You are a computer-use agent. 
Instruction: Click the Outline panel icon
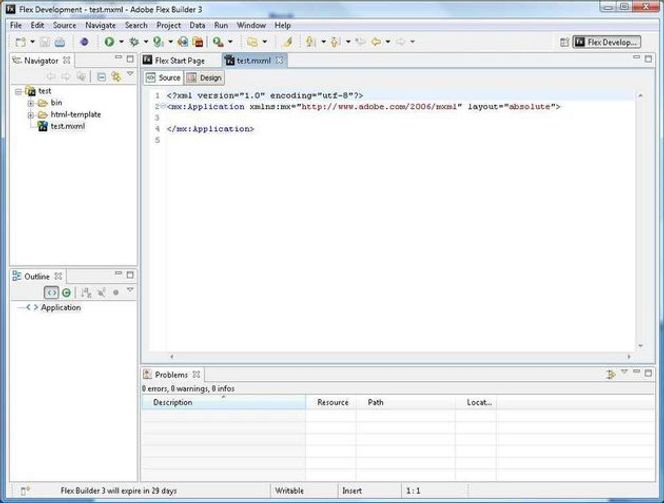[17, 276]
